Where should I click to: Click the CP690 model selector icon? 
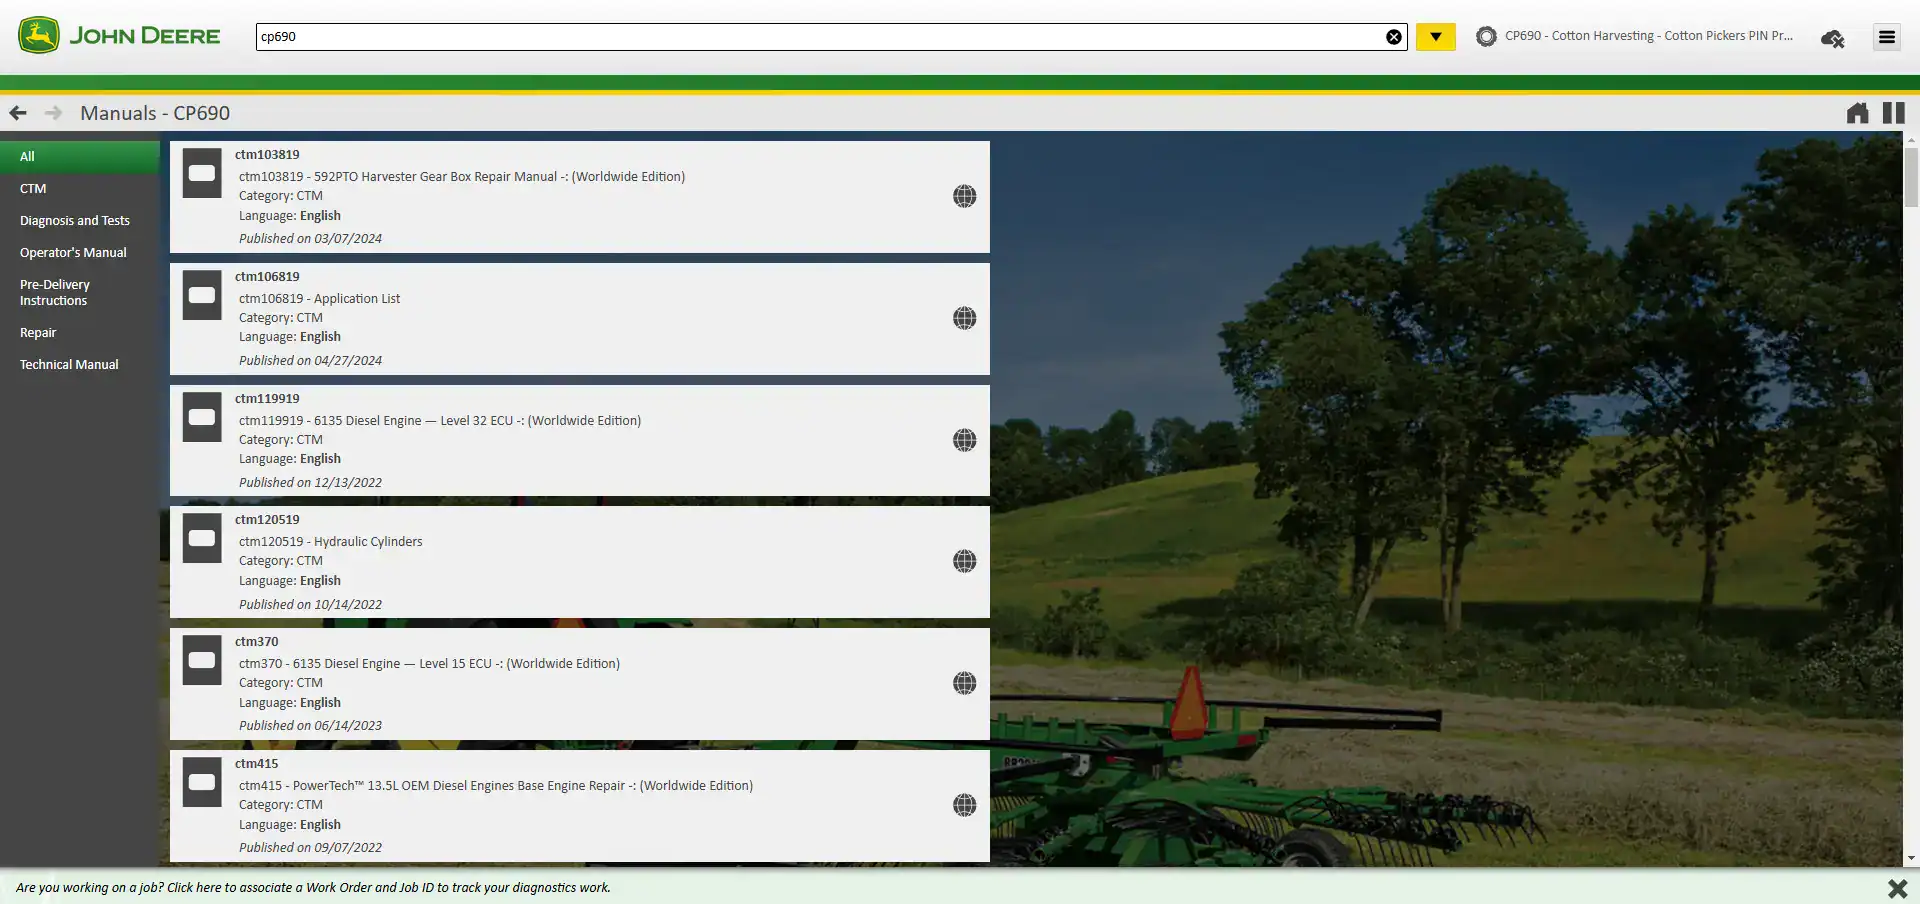pos(1487,36)
